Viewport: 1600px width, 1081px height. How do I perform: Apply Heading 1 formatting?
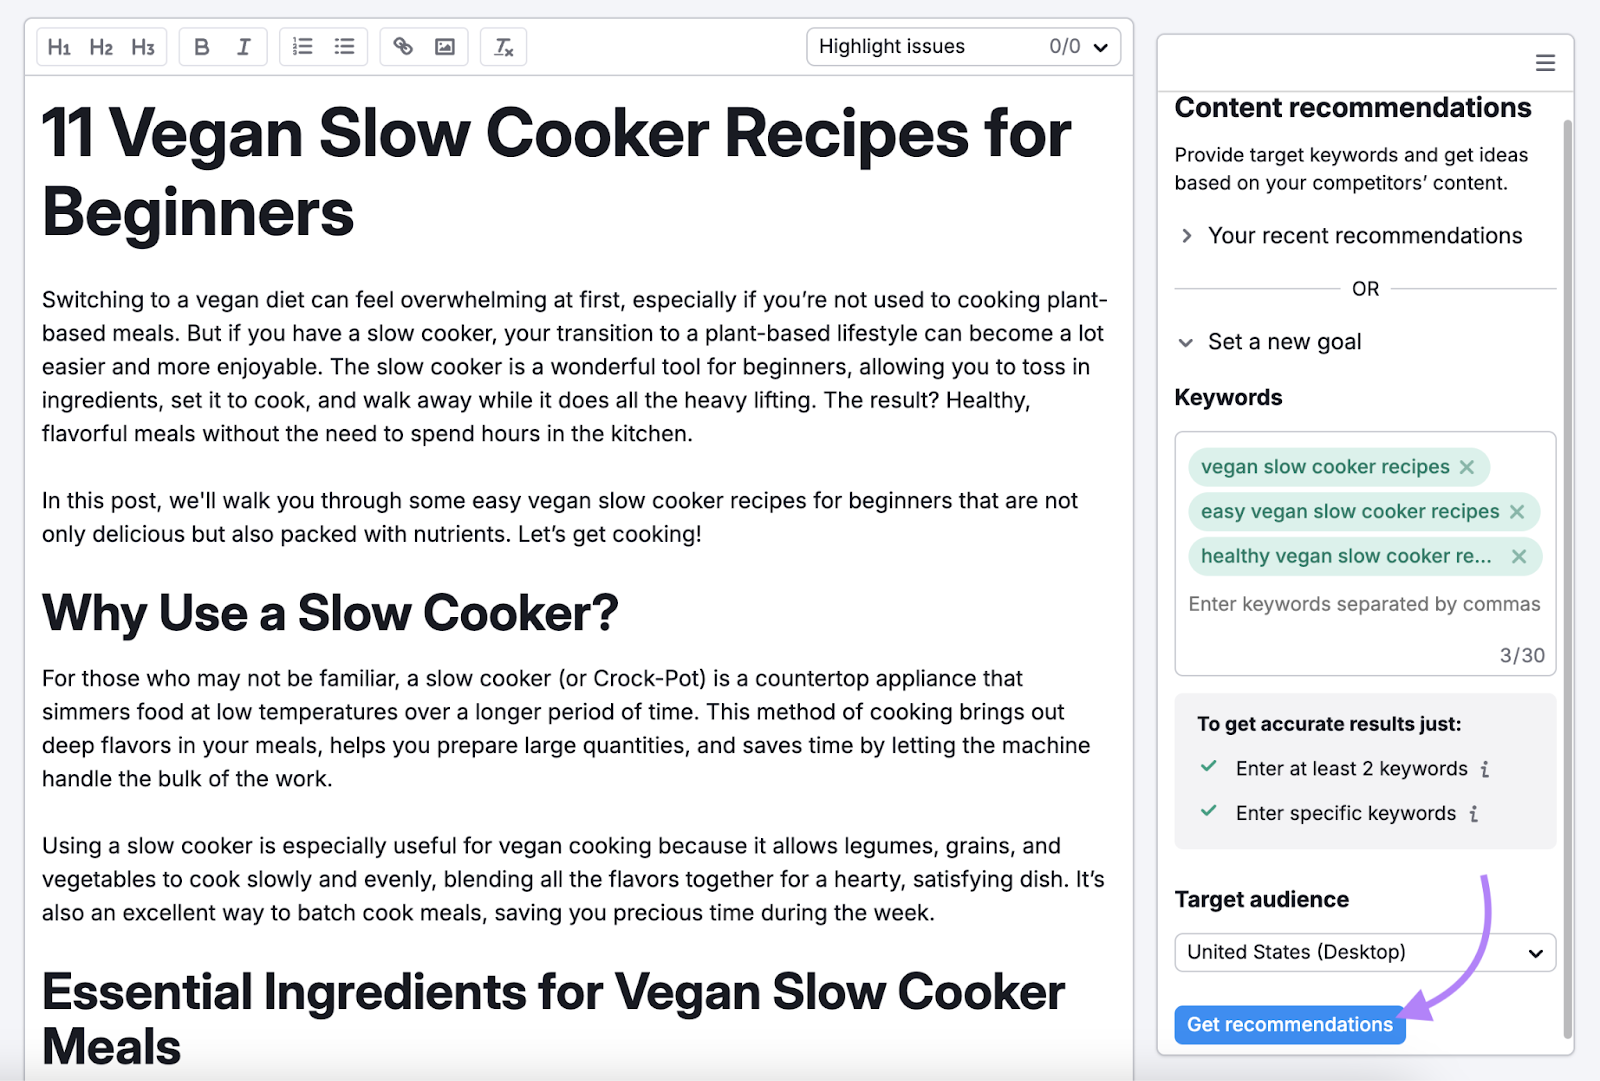[x=59, y=46]
